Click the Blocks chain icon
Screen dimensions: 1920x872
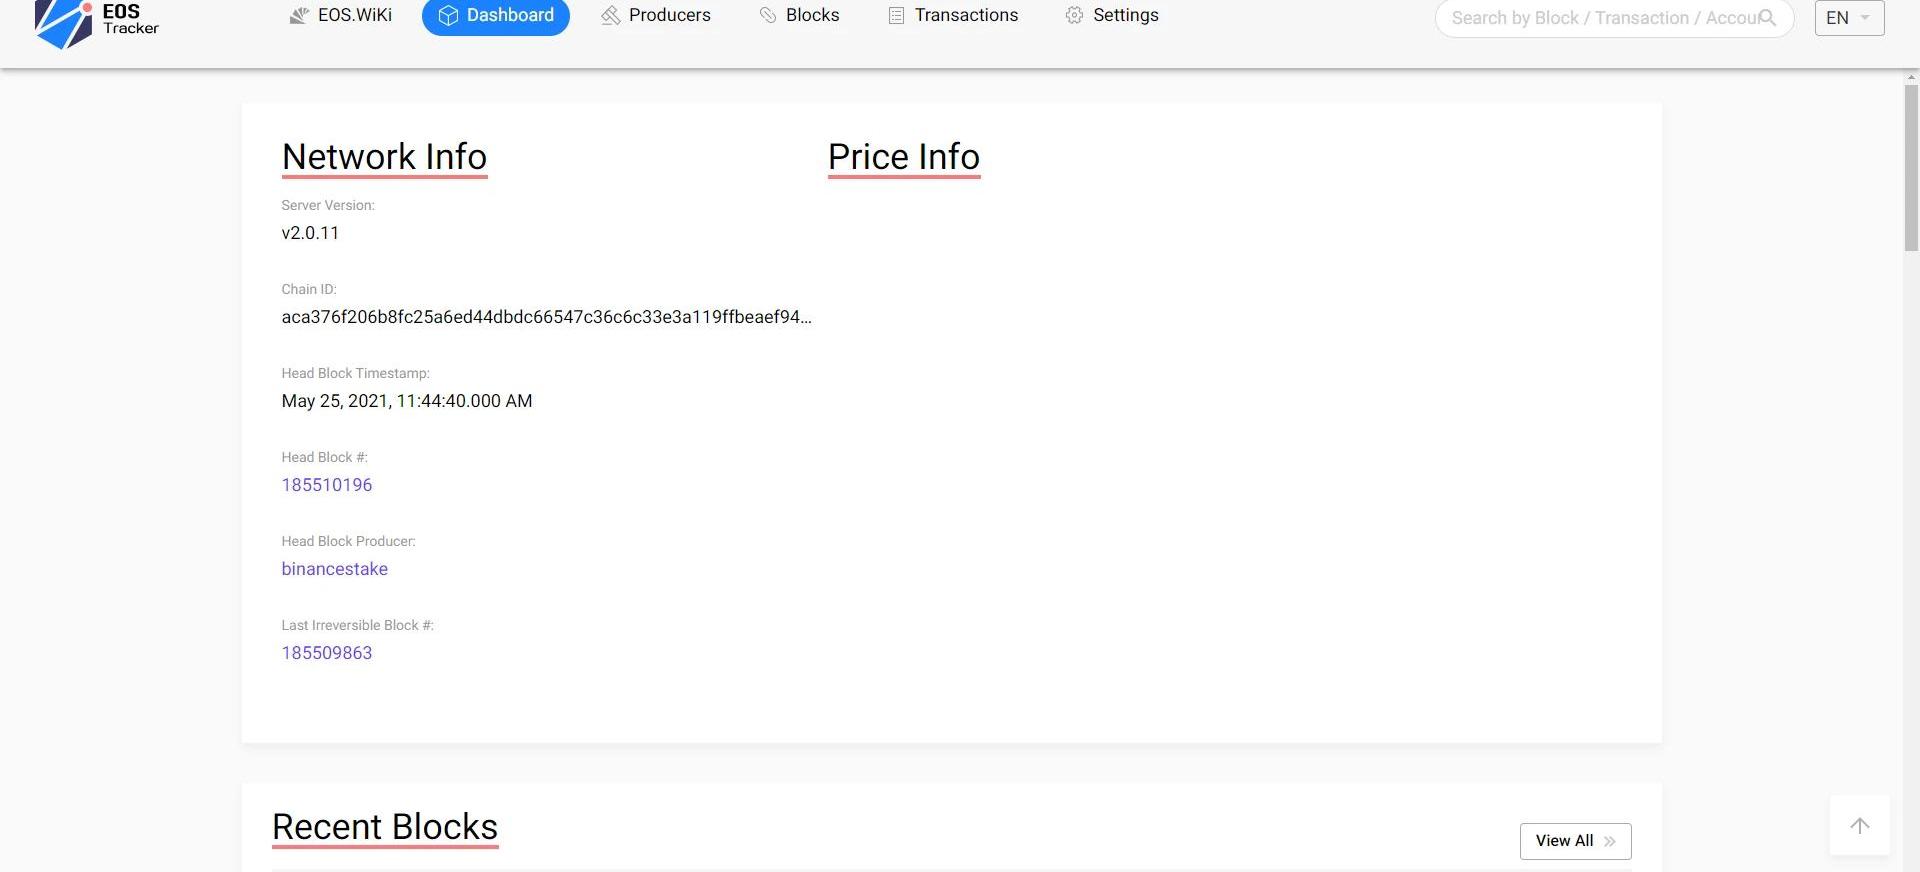click(768, 16)
